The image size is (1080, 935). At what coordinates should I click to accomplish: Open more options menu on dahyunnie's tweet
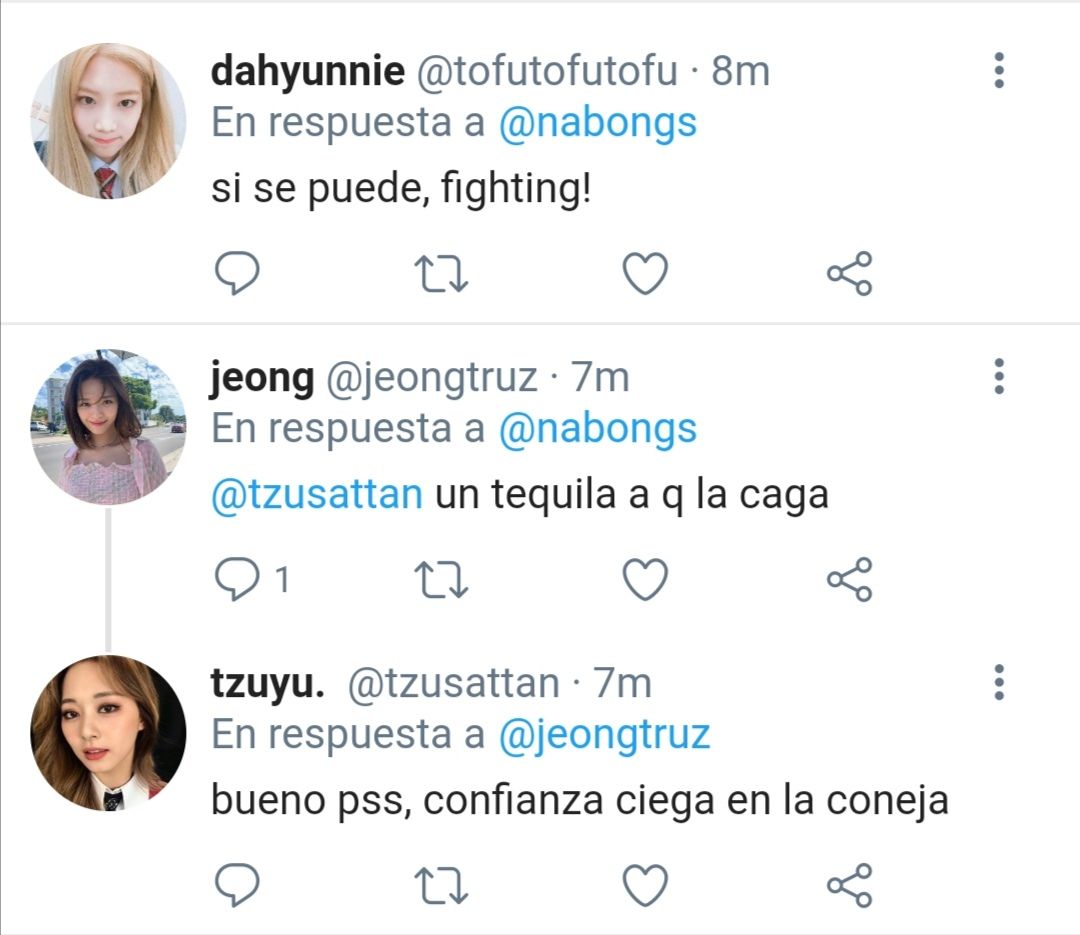(999, 70)
